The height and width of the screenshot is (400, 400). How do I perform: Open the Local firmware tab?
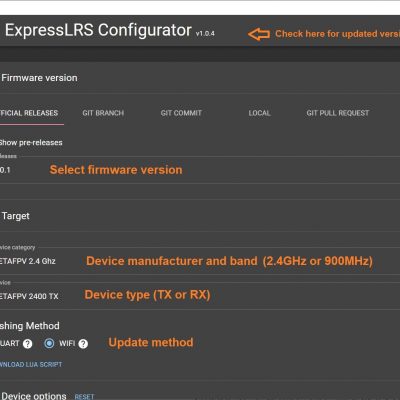click(259, 113)
